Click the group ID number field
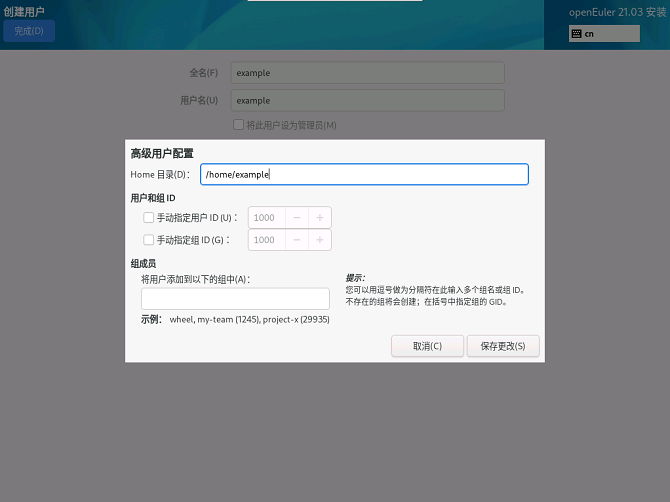This screenshot has width=670, height=502. click(266, 240)
